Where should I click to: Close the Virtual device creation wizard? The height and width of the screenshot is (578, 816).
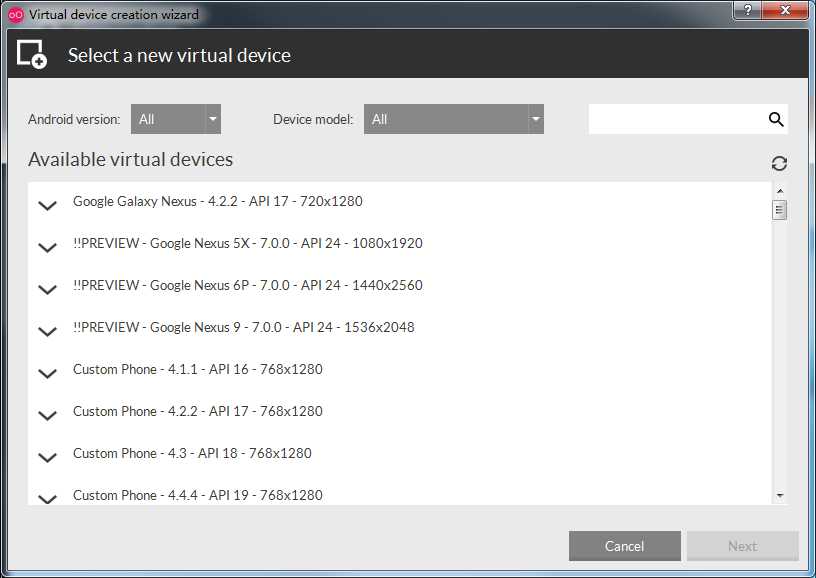(786, 10)
